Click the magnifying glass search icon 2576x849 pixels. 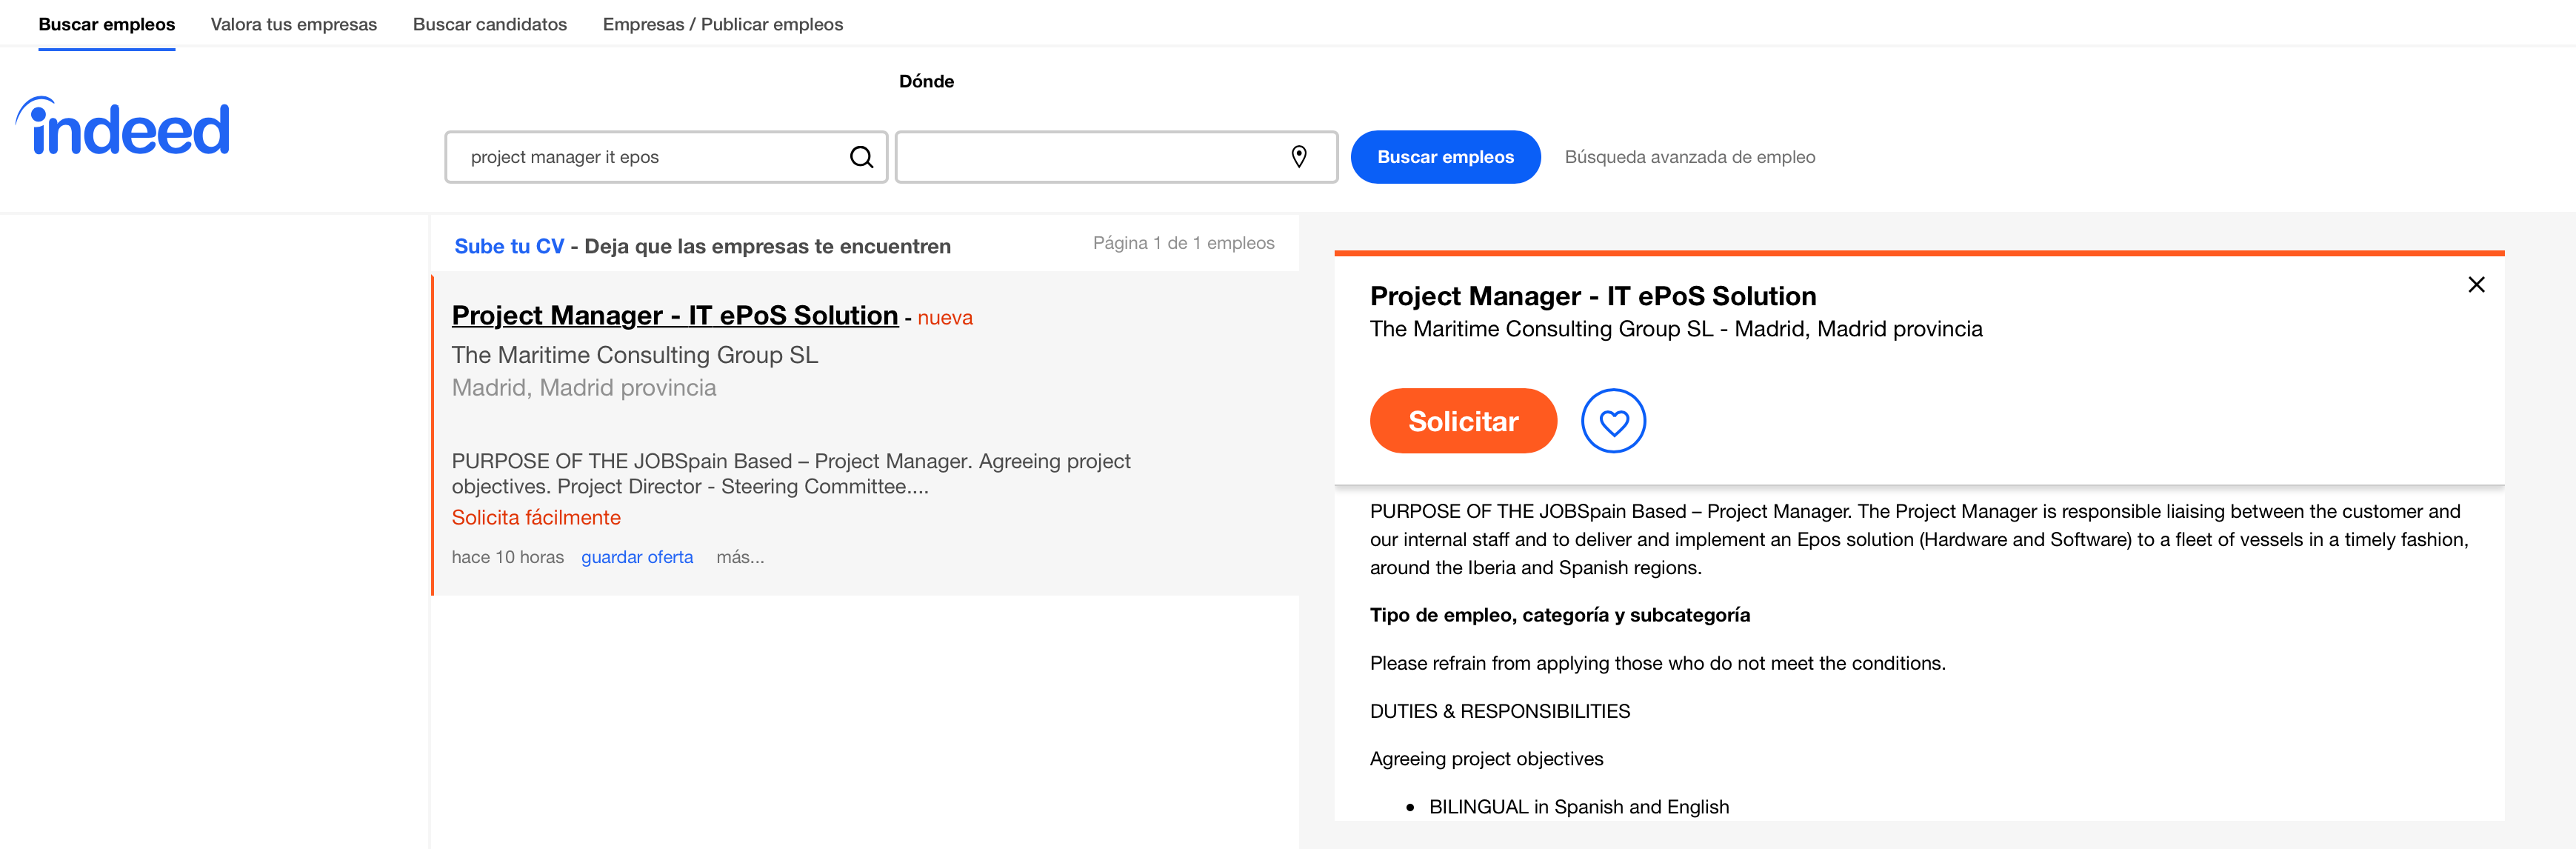861,157
